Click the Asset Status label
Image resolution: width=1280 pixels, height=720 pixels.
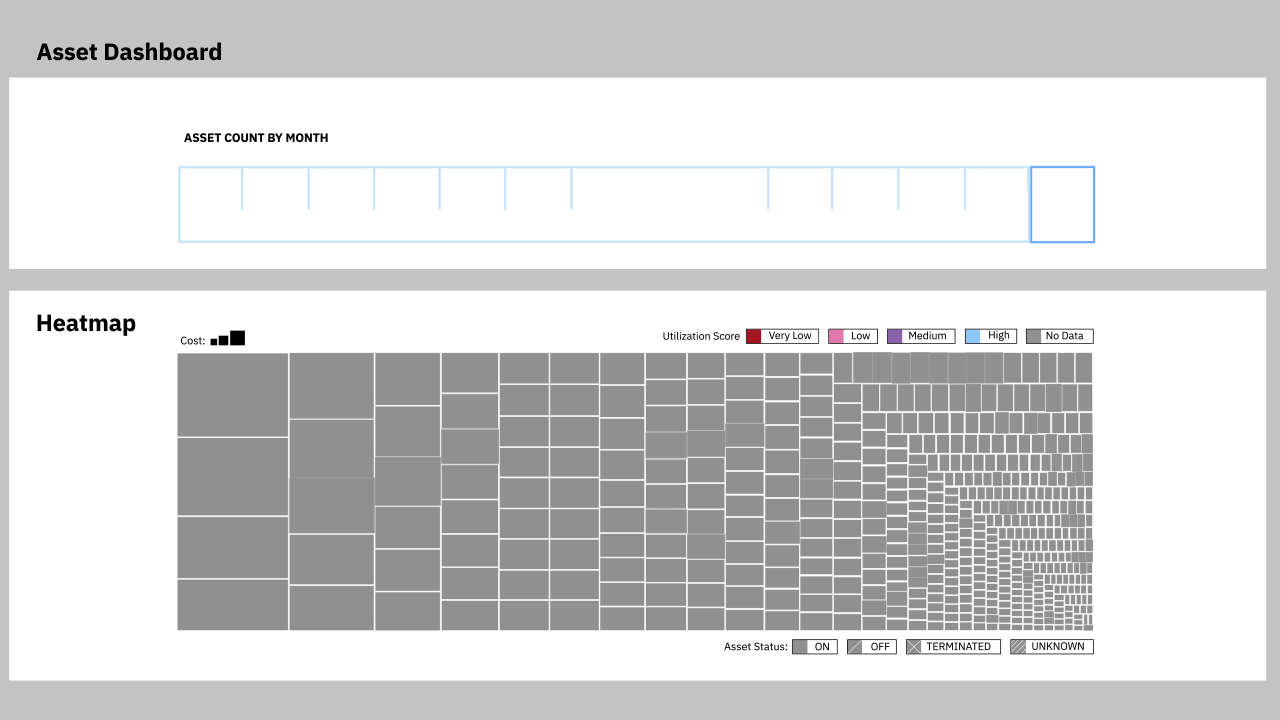pos(756,647)
